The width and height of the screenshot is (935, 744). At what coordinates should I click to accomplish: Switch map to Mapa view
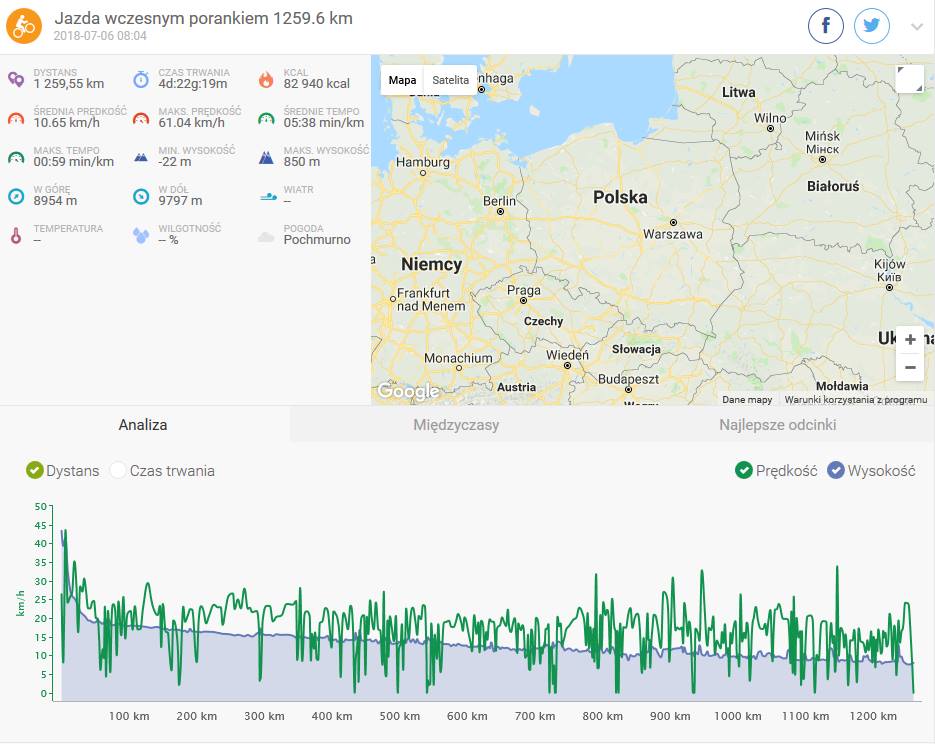click(403, 80)
